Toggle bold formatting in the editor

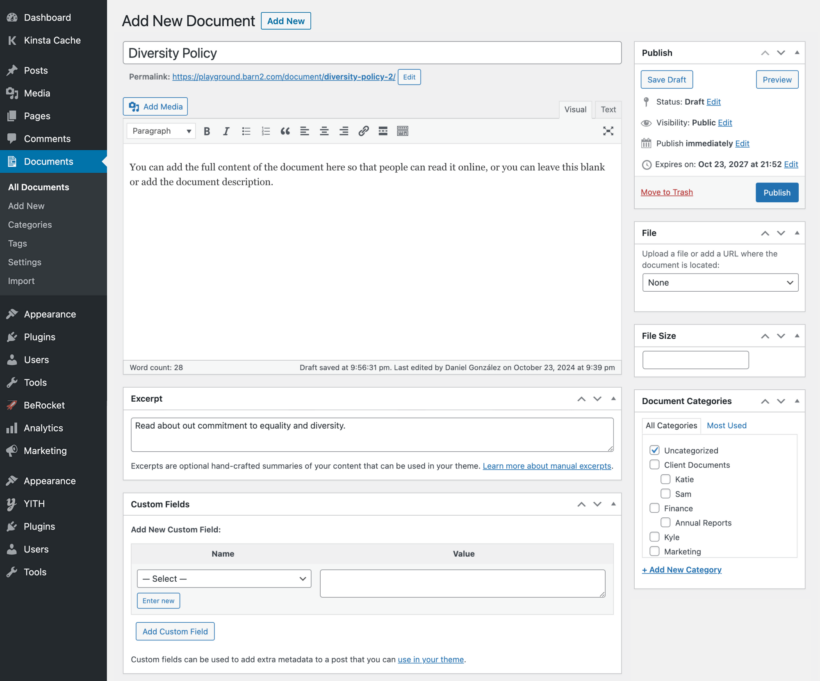[x=207, y=131]
